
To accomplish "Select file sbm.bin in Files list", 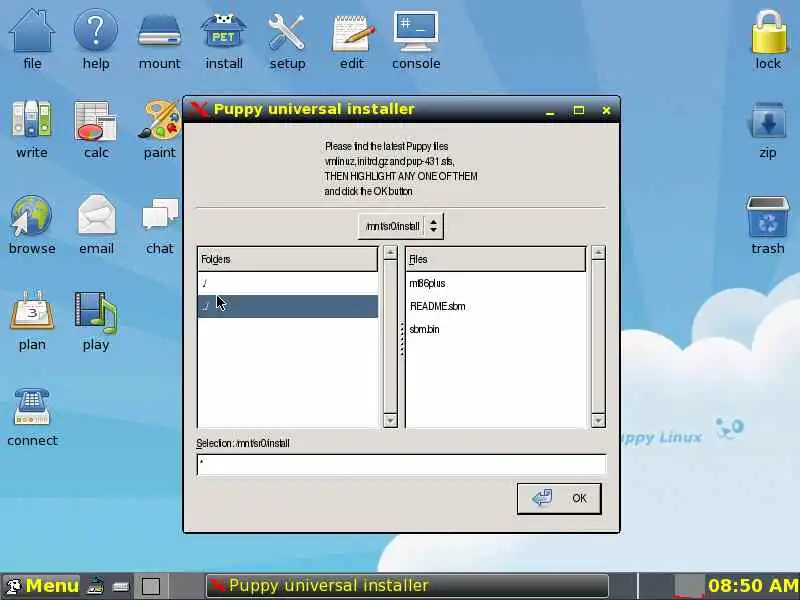I will (424, 329).
